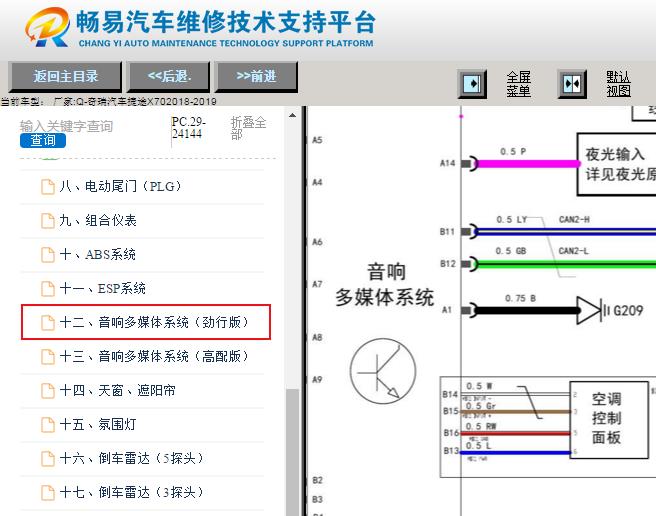Click the transistor symbol in diagram

pos(383,371)
